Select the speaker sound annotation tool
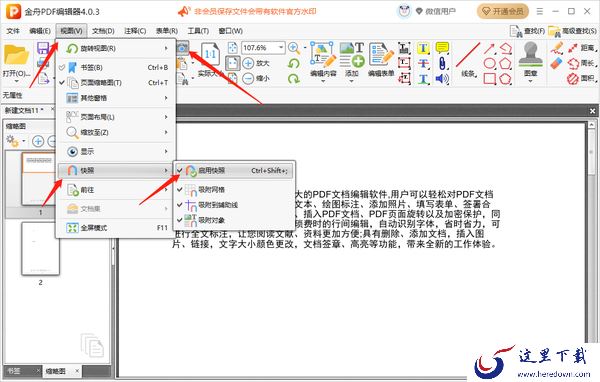The width and height of the screenshot is (600, 382). click(x=442, y=79)
